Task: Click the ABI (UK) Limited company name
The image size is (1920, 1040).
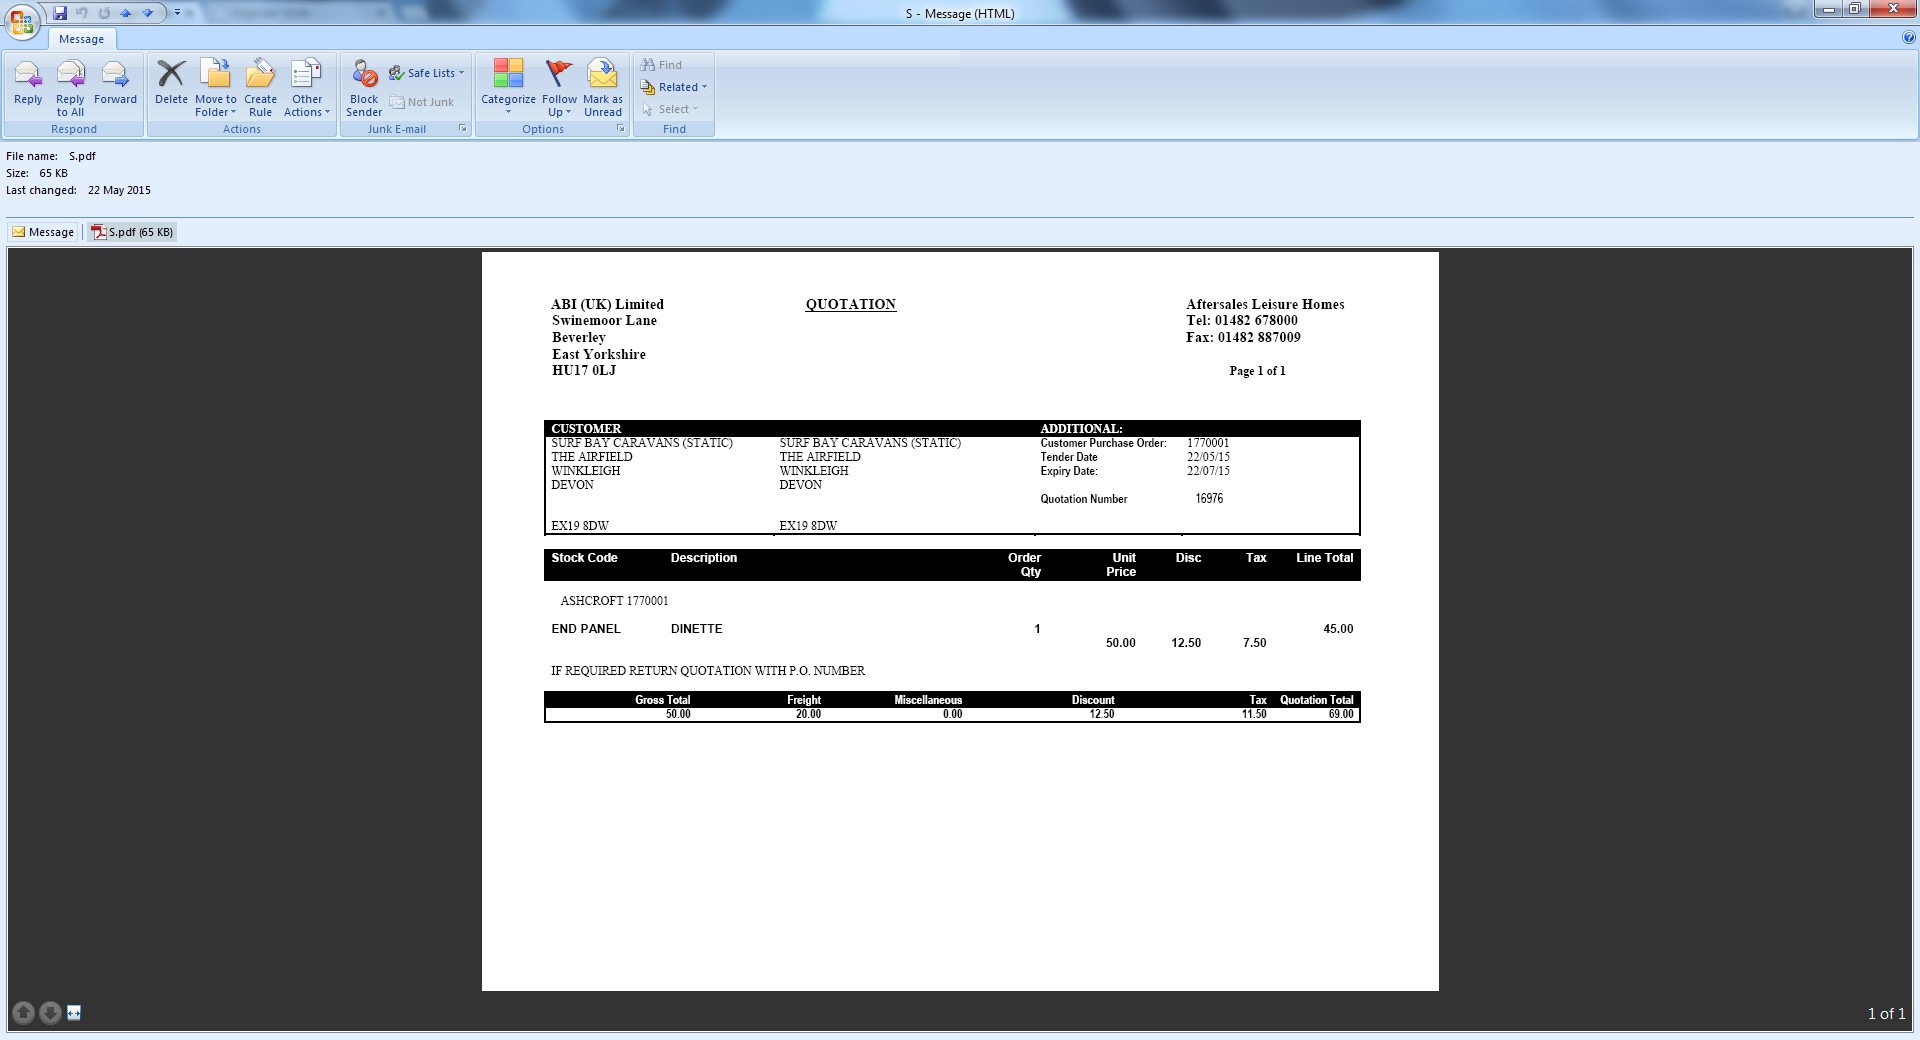Action: pos(607,304)
